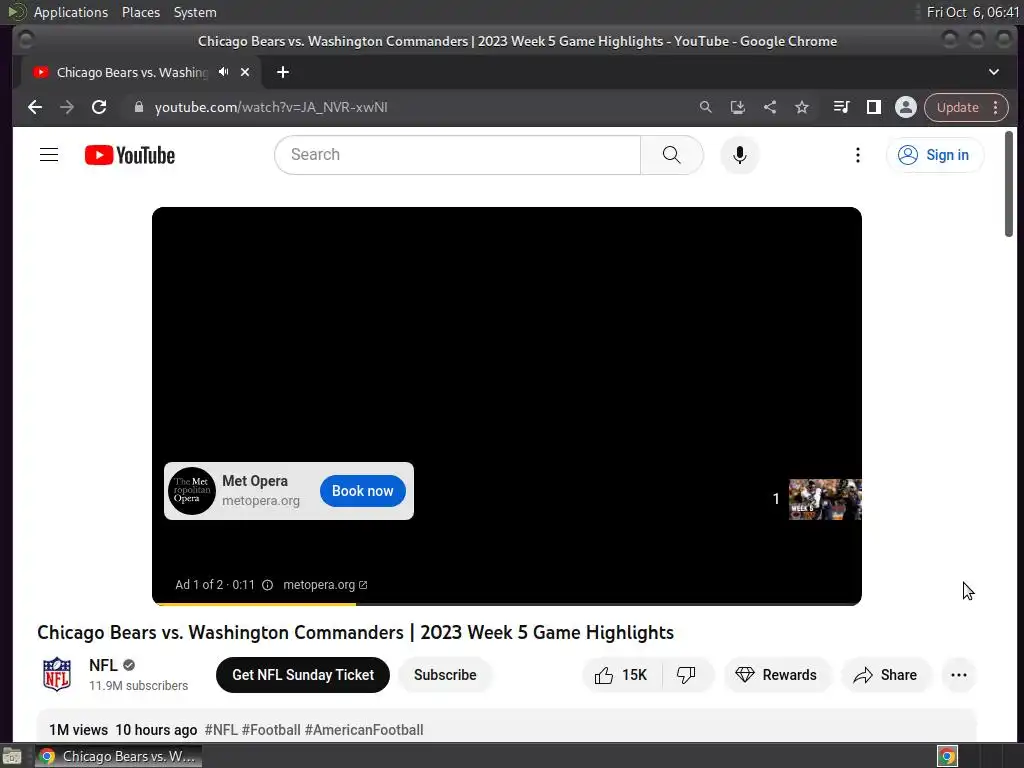Click the address bar URL
1024x768 pixels.
point(271,107)
